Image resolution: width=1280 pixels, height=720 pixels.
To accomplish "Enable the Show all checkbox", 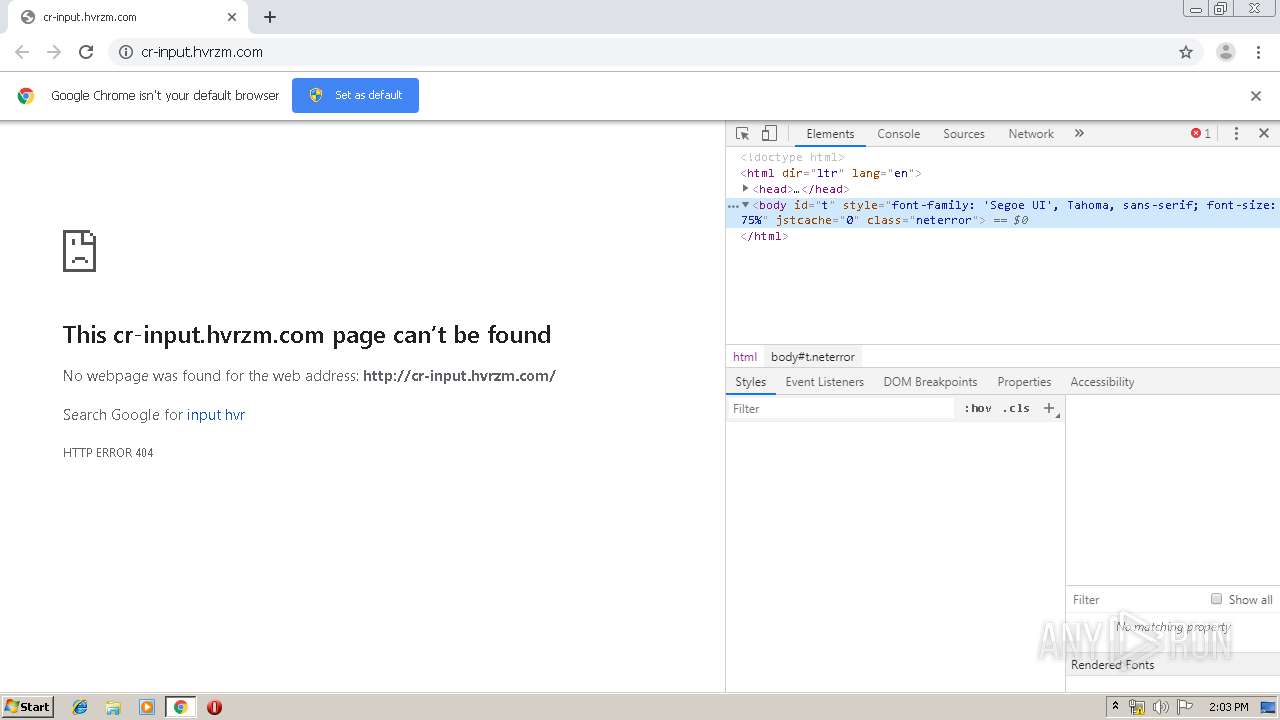I will [1217, 599].
